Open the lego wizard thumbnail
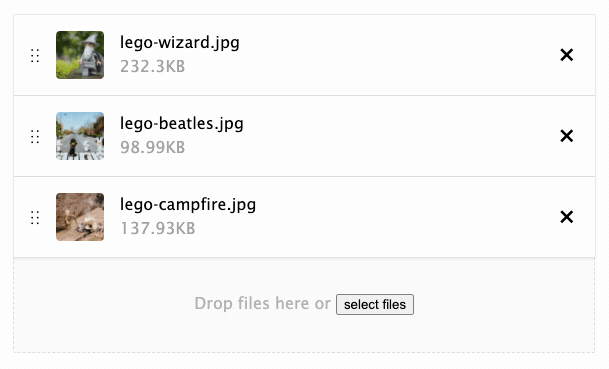The height and width of the screenshot is (369, 609). (80, 55)
